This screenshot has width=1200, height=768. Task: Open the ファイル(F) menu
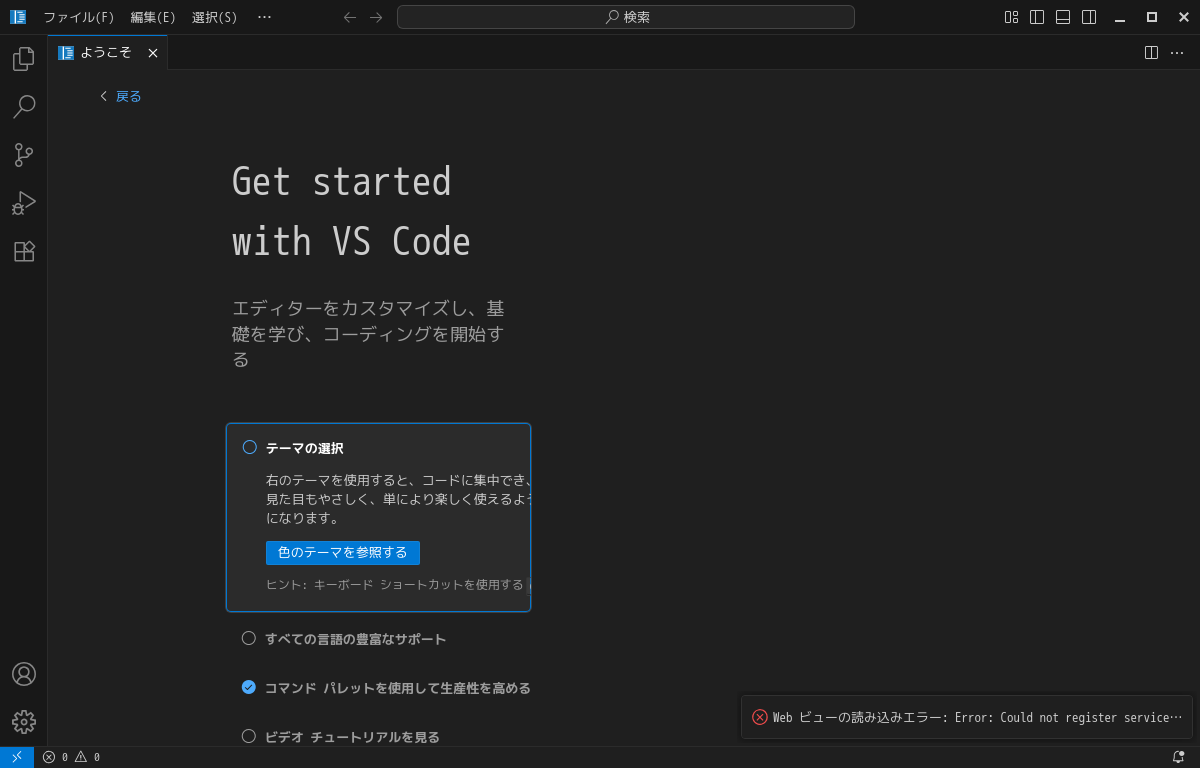pos(79,17)
